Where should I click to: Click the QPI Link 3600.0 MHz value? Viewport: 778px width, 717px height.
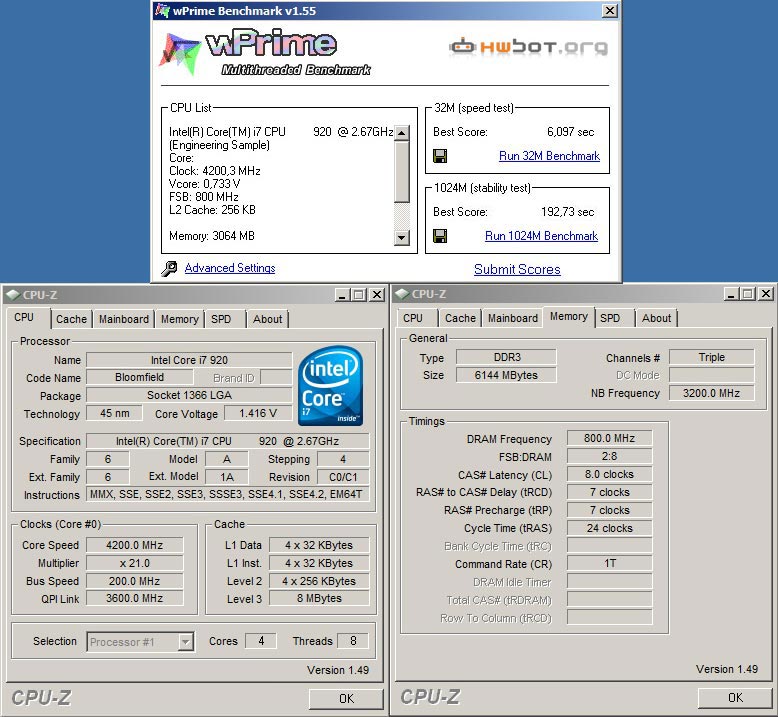pyautogui.click(x=134, y=598)
